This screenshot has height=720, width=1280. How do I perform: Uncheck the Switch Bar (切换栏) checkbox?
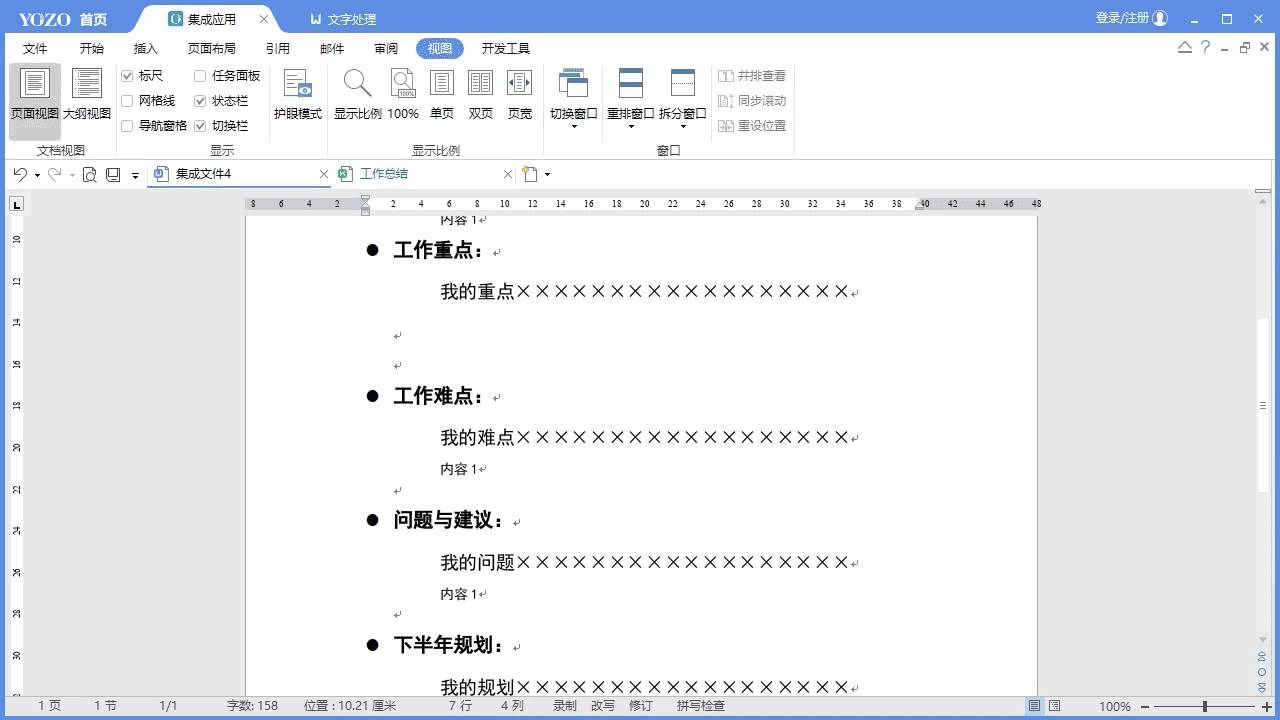pos(200,126)
